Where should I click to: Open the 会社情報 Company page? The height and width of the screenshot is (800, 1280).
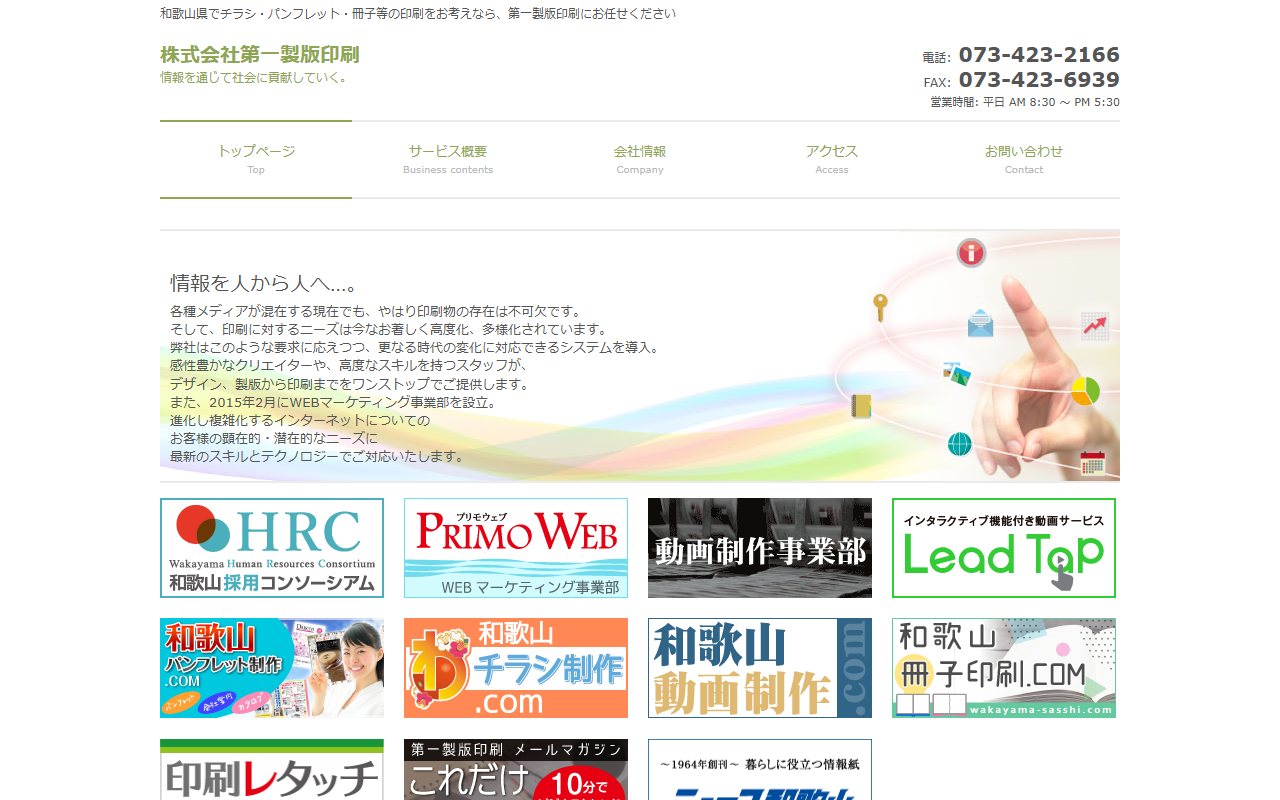click(640, 159)
